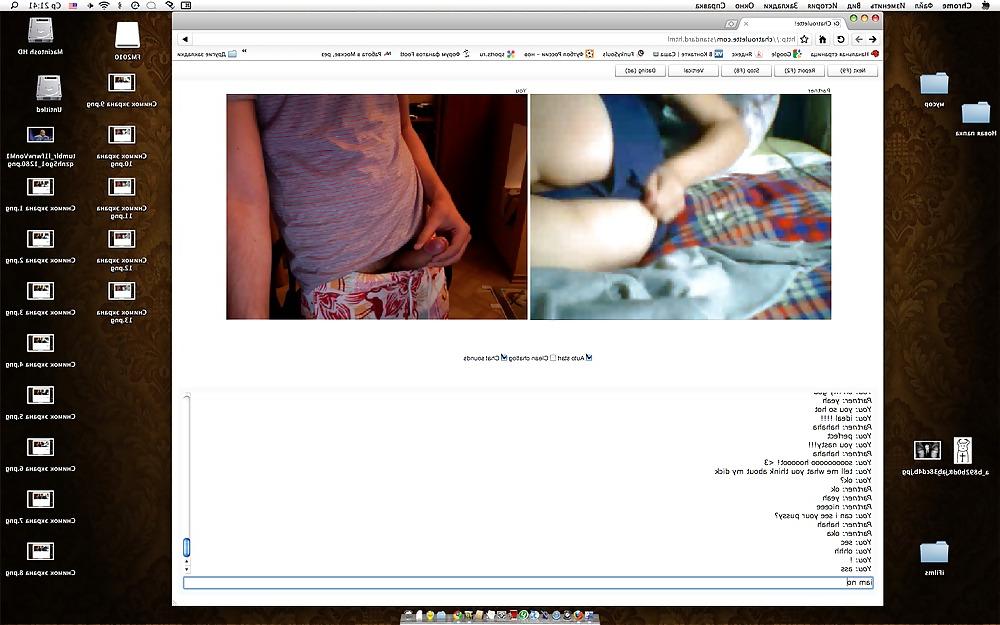
Task: Toggle the Auto start checkbox
Action: (x=589, y=358)
